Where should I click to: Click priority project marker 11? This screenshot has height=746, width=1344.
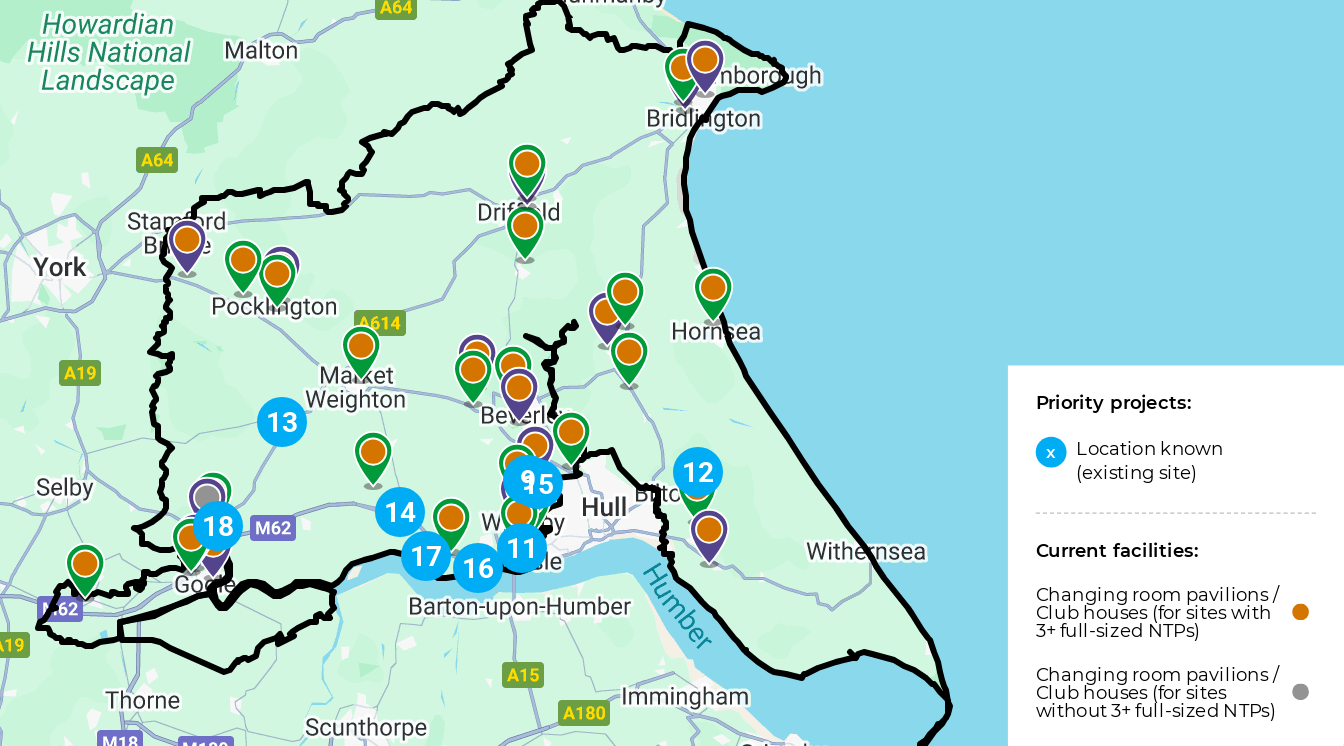tap(521, 548)
